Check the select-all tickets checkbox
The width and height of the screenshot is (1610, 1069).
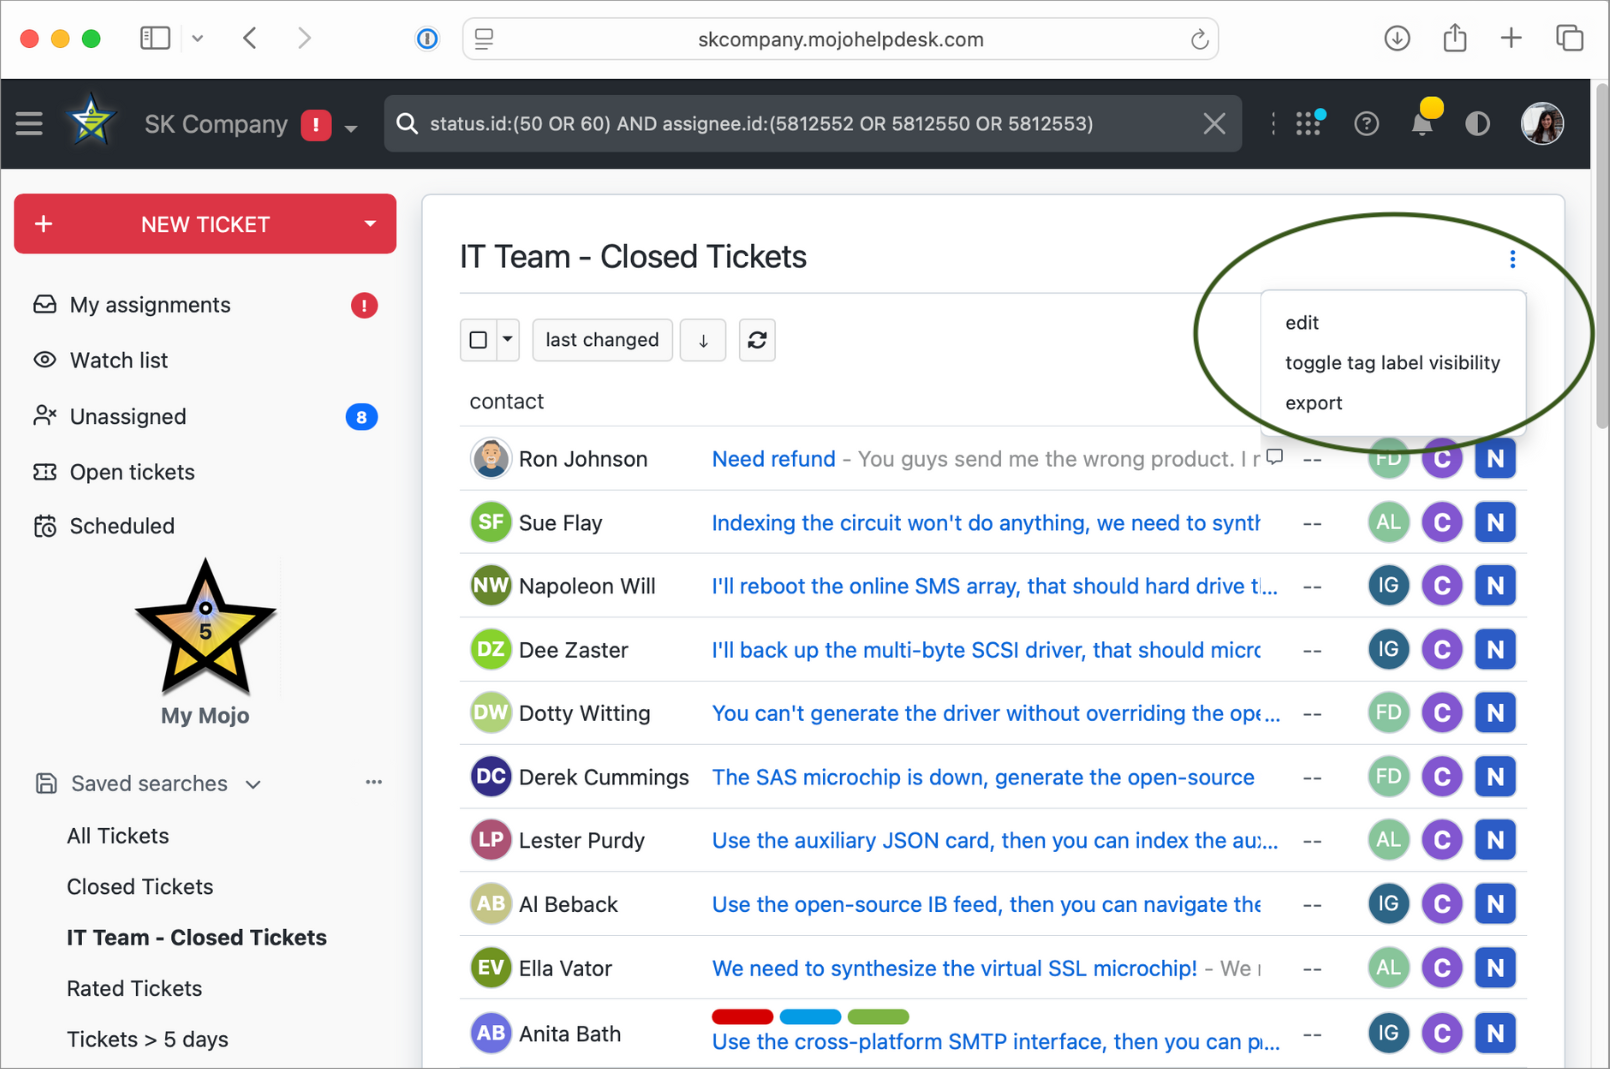pos(478,340)
